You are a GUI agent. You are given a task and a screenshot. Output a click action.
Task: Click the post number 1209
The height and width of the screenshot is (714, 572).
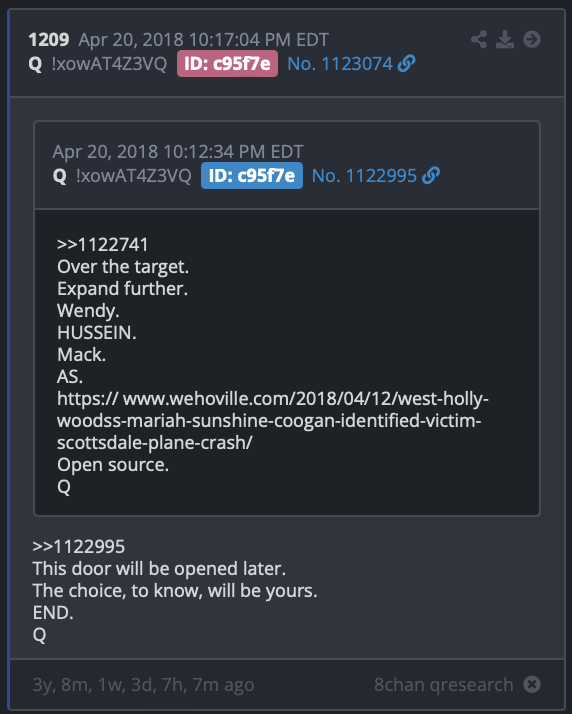pos(49,40)
